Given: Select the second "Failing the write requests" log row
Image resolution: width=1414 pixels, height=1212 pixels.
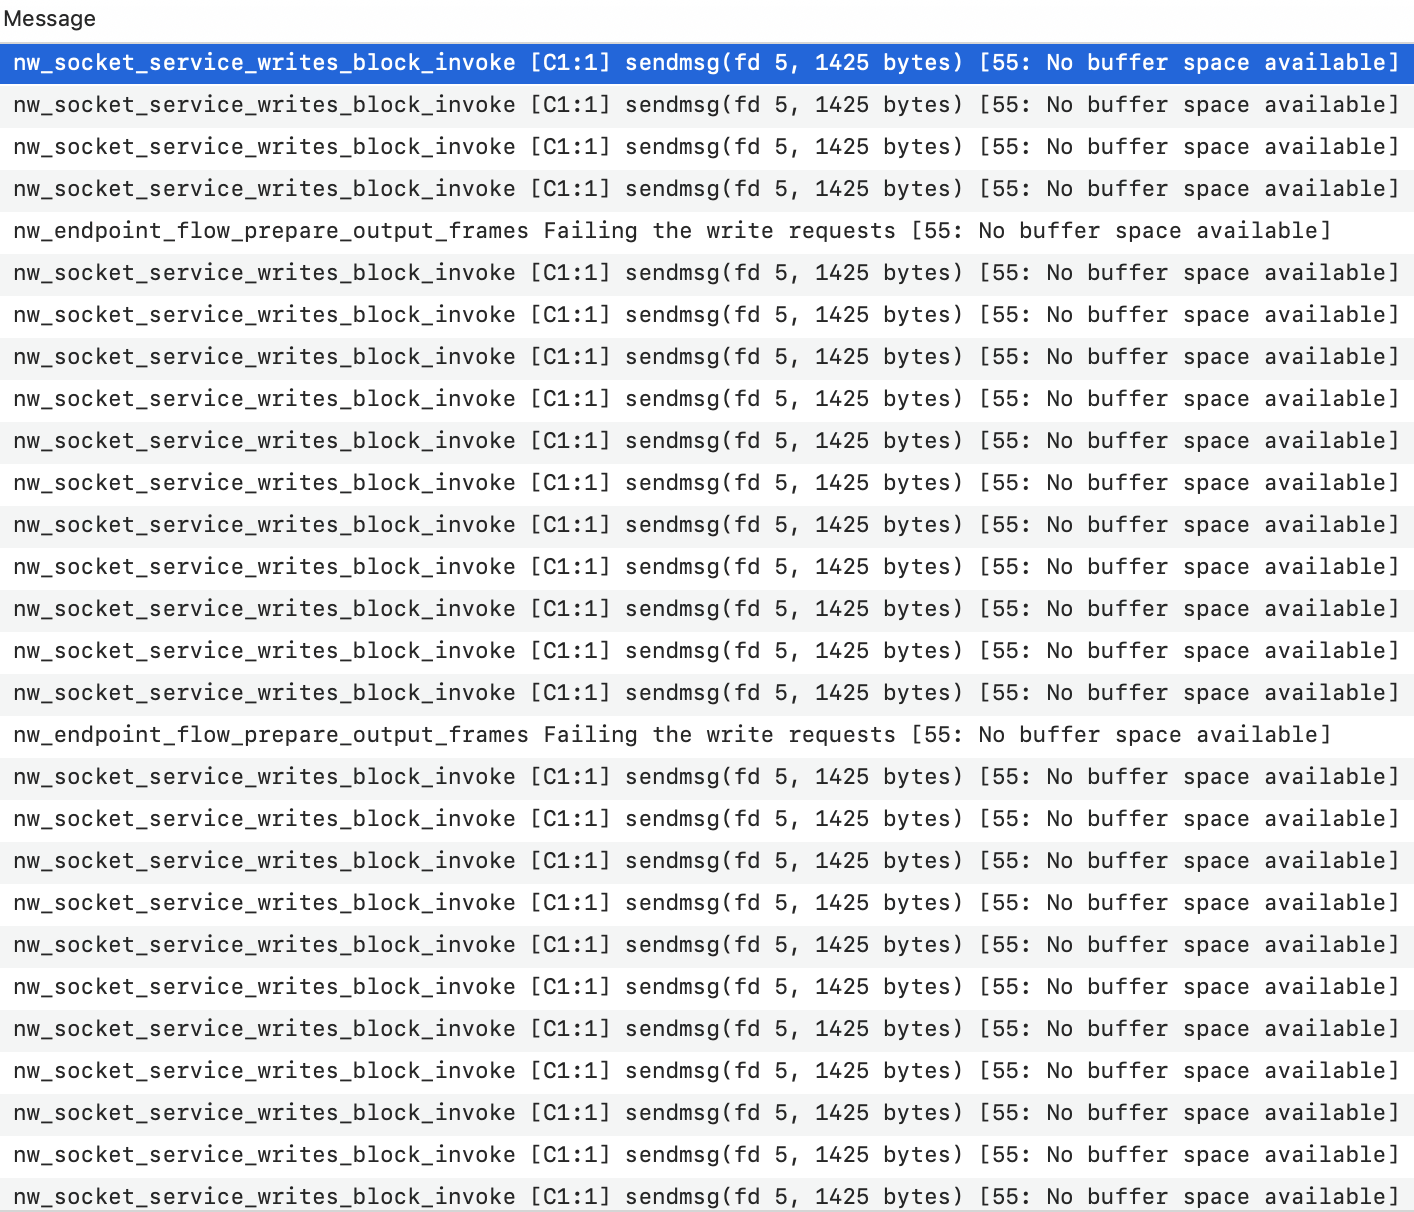Looking at the screenshot, I should (x=707, y=735).
